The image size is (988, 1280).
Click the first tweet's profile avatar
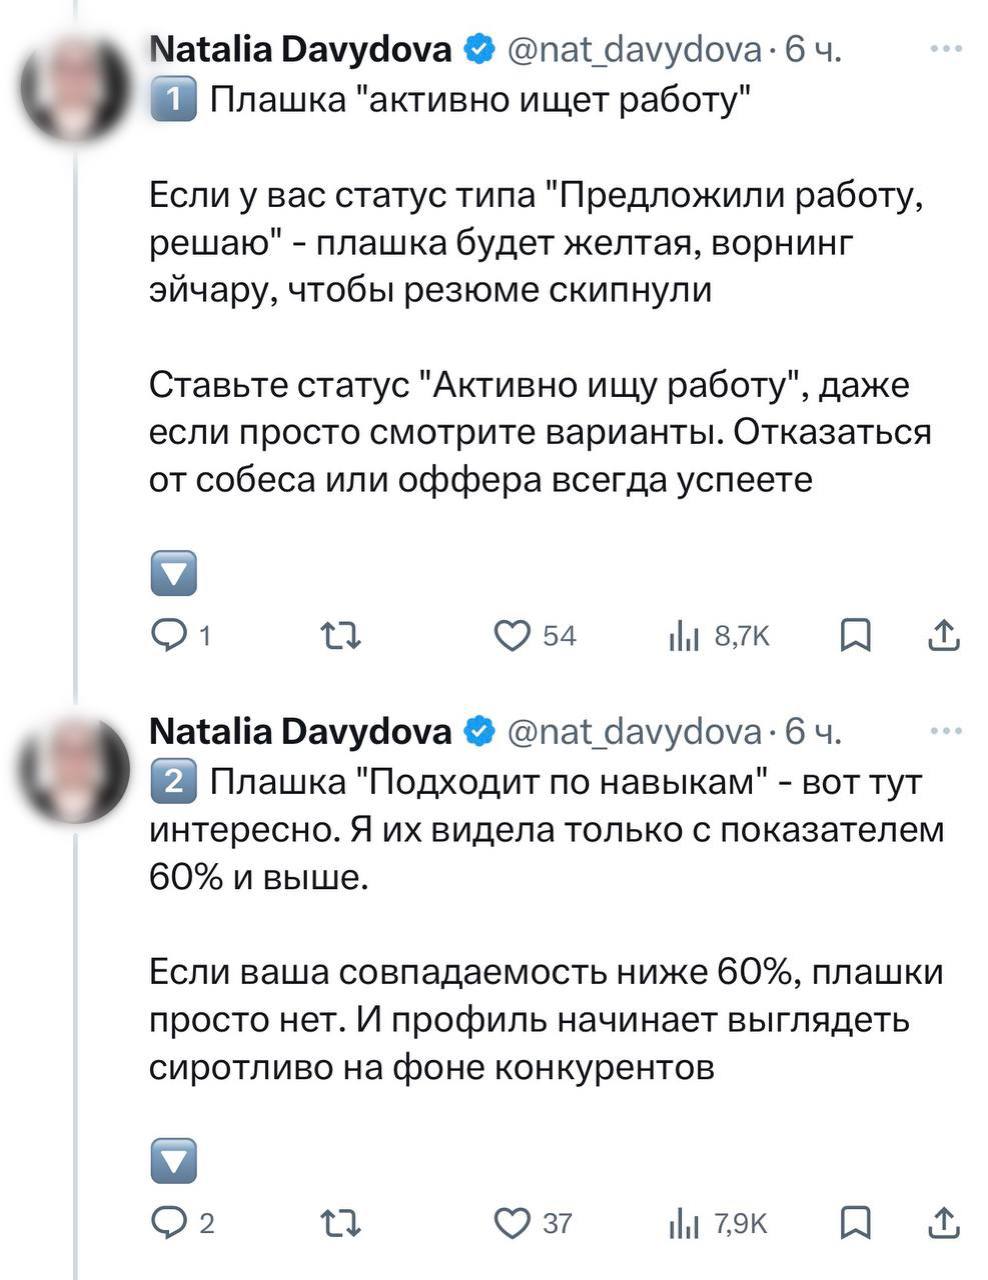click(x=79, y=88)
